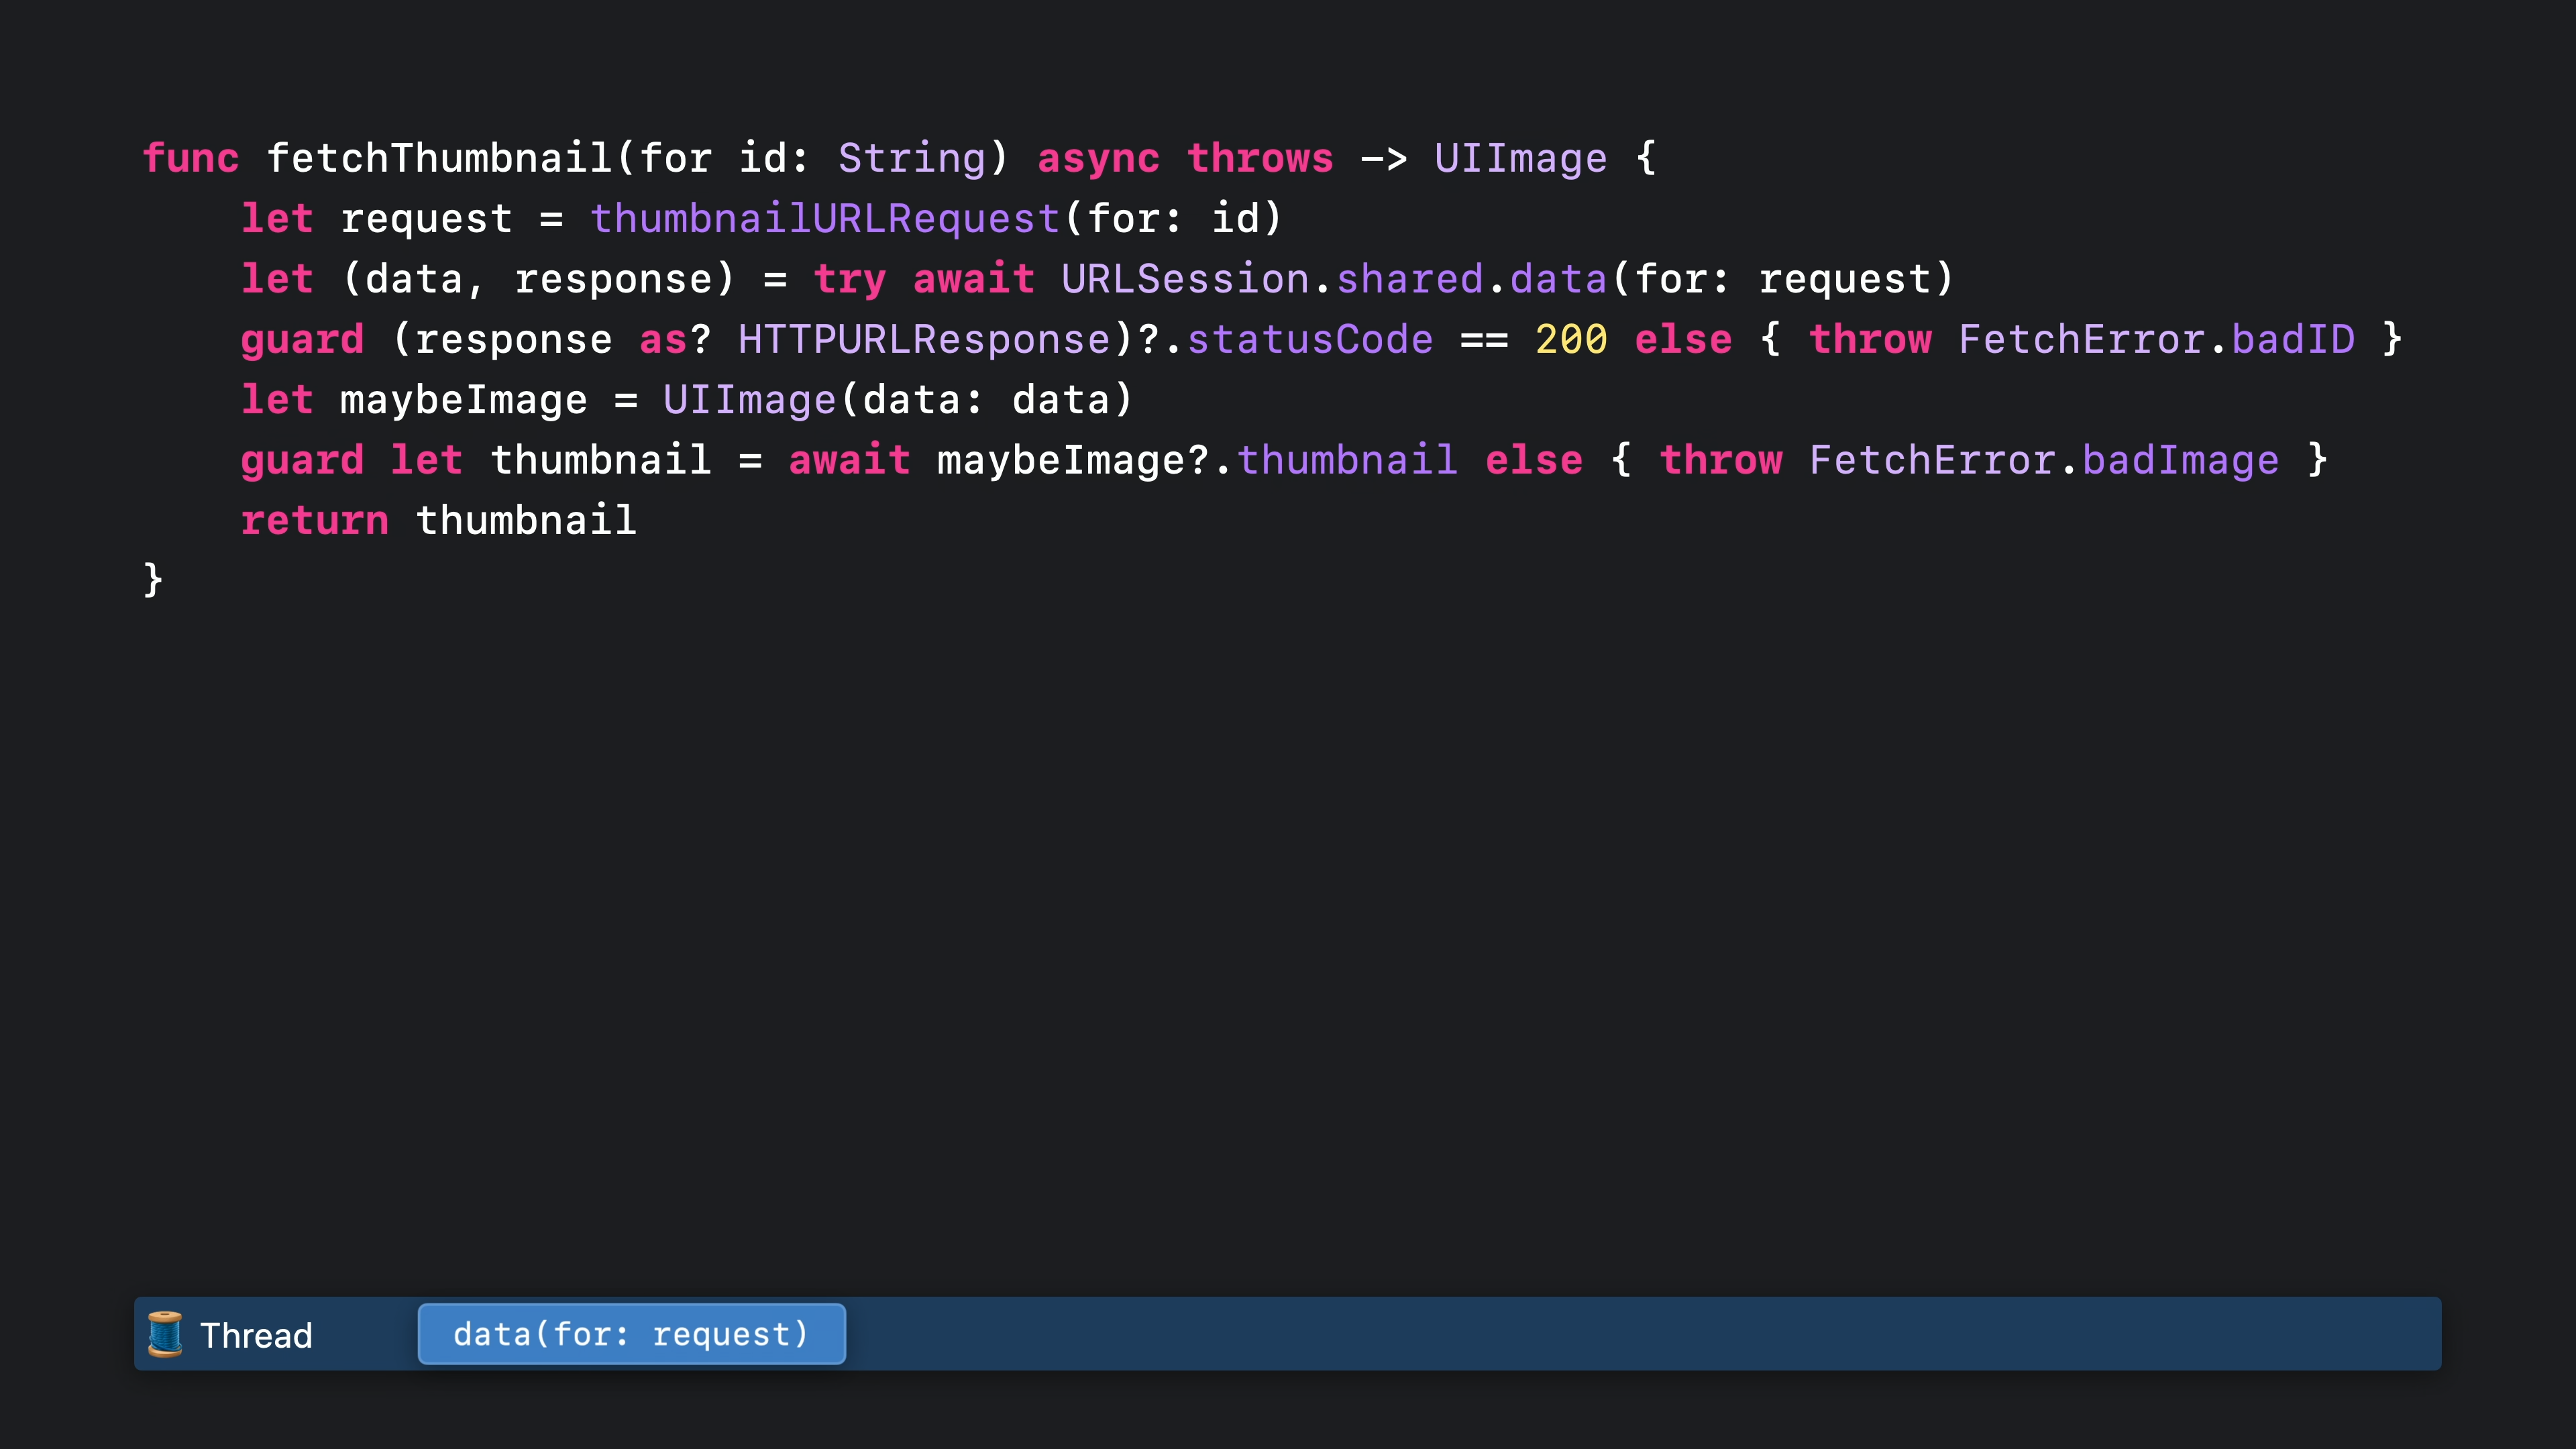This screenshot has height=1449, width=2576.
Task: Click the async keyword in signature
Action: coord(1098,158)
